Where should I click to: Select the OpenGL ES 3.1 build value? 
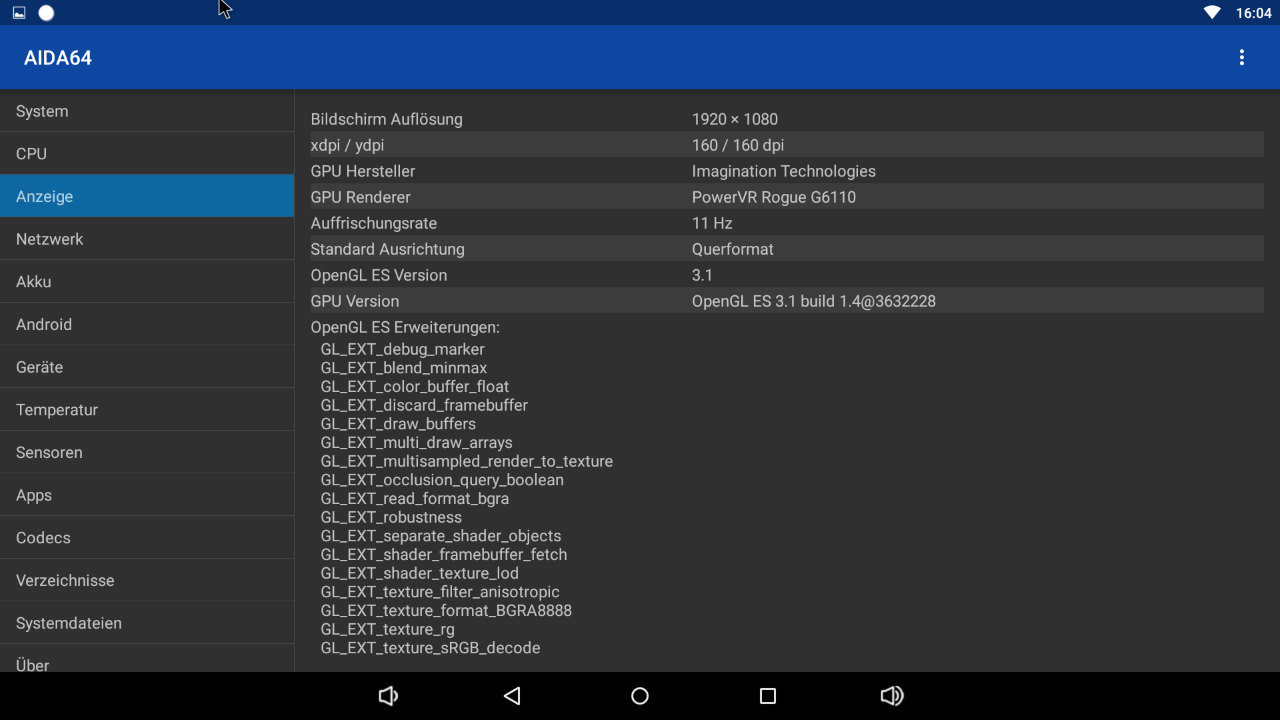(x=814, y=301)
